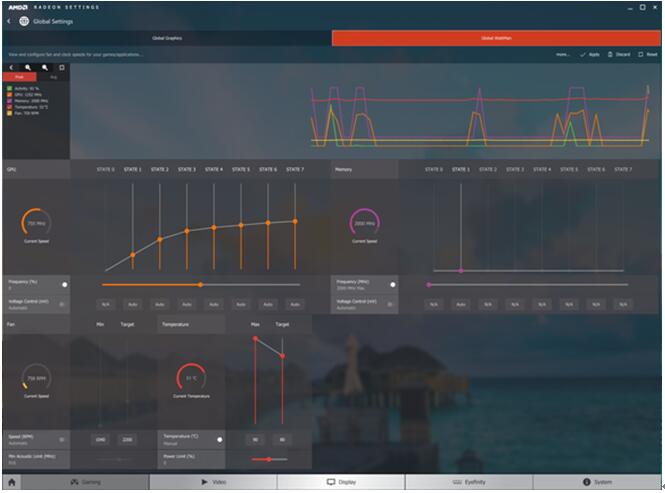Viewport: 665px width, 493px height.
Task: Click the Max temperature value field
Action: (255, 440)
